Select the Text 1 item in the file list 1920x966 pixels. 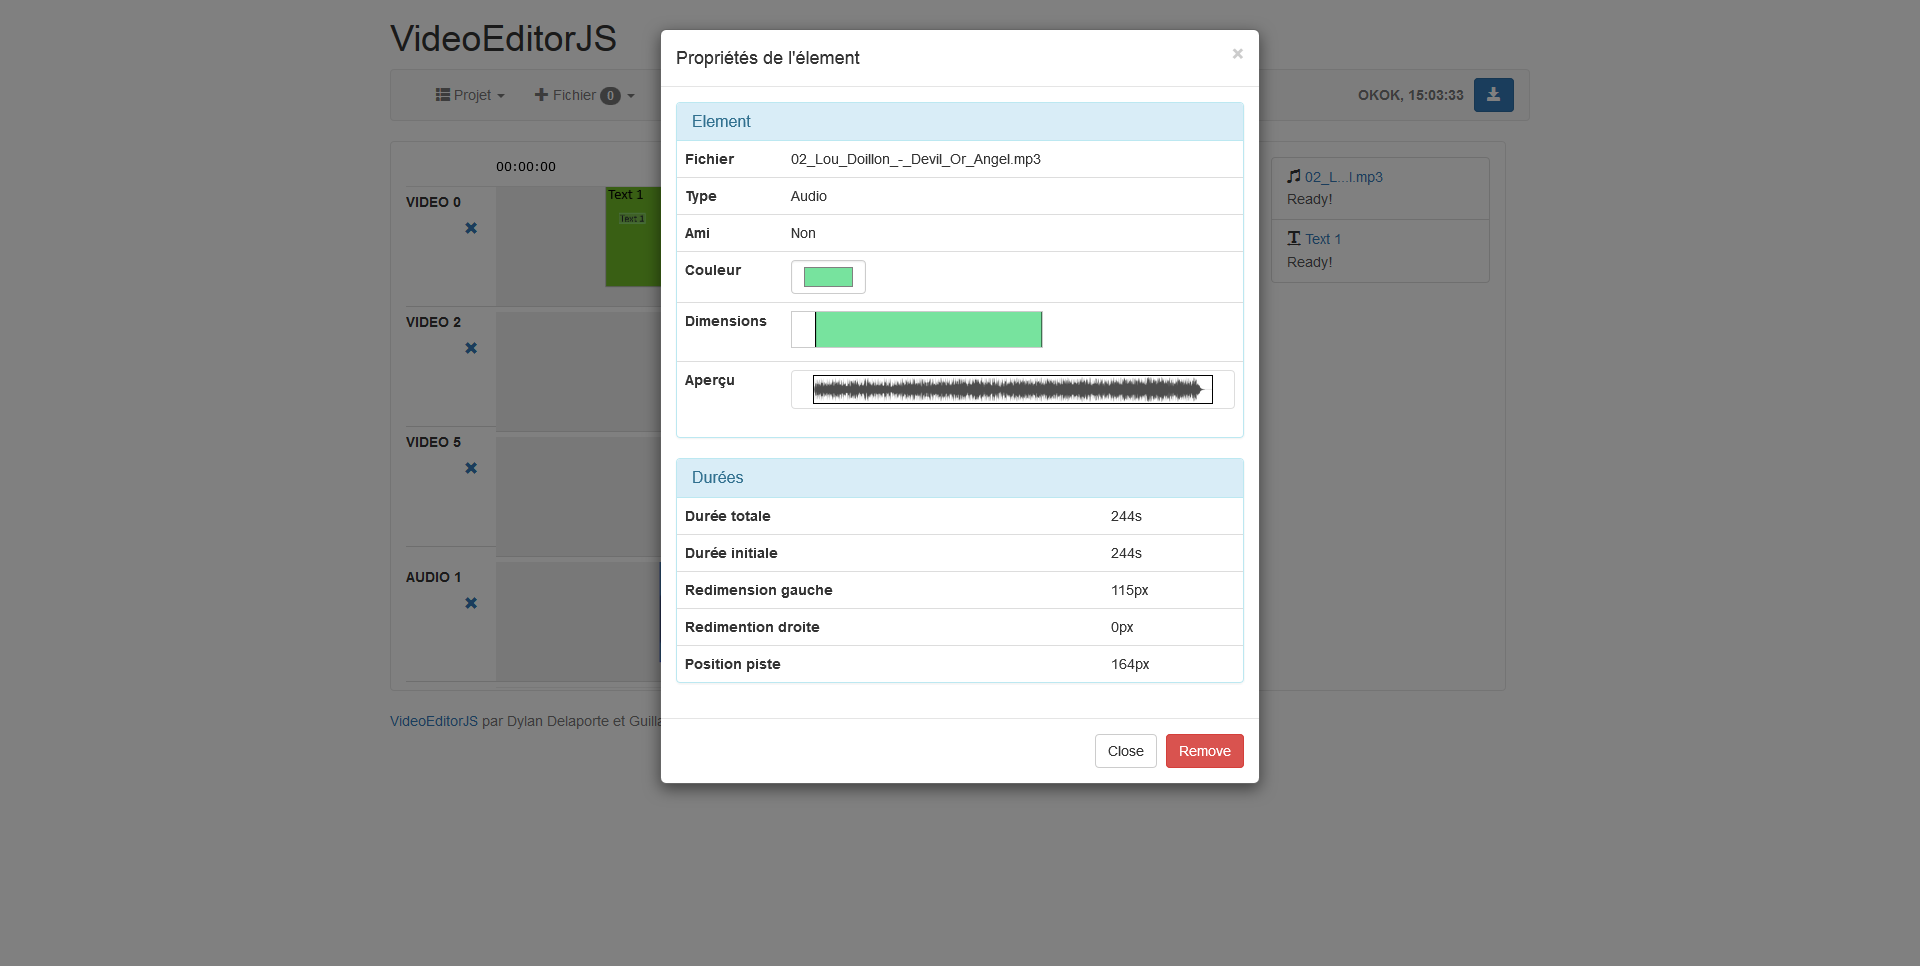tap(1322, 239)
